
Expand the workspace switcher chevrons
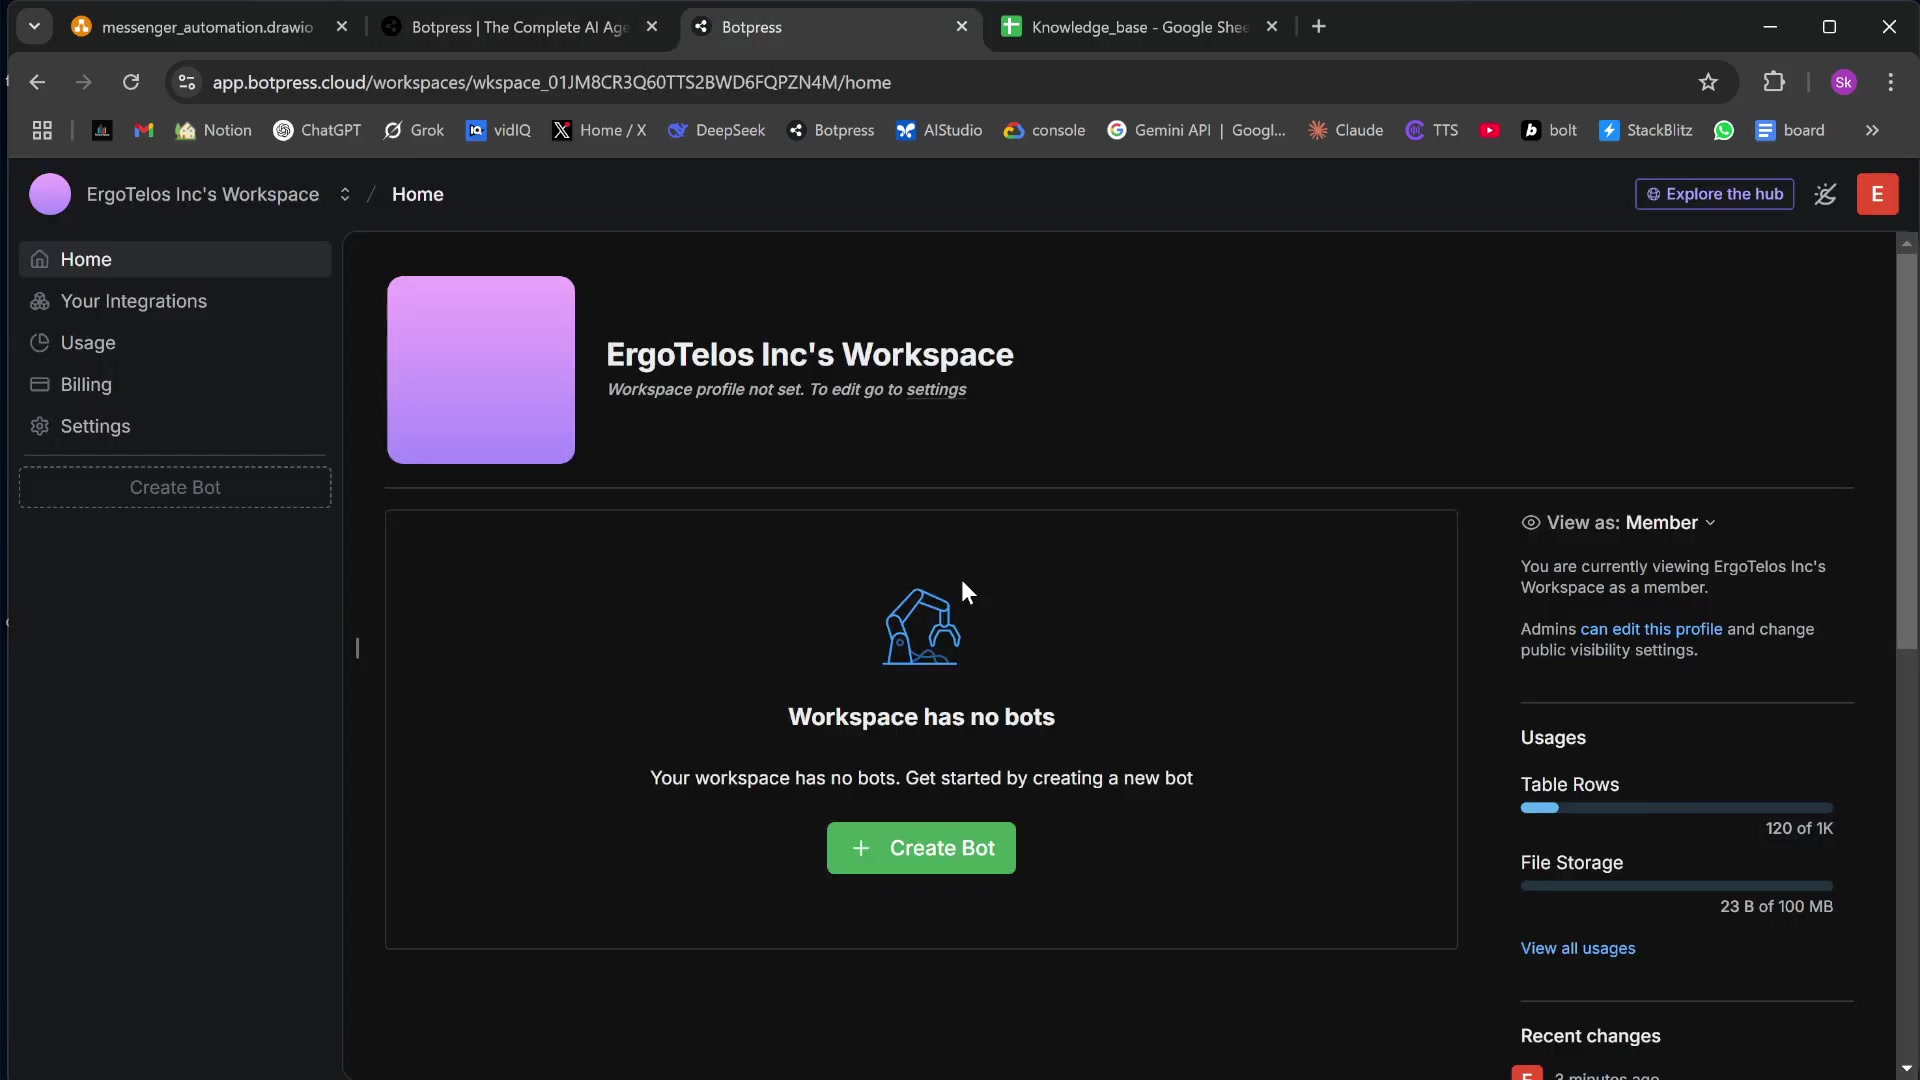point(345,194)
